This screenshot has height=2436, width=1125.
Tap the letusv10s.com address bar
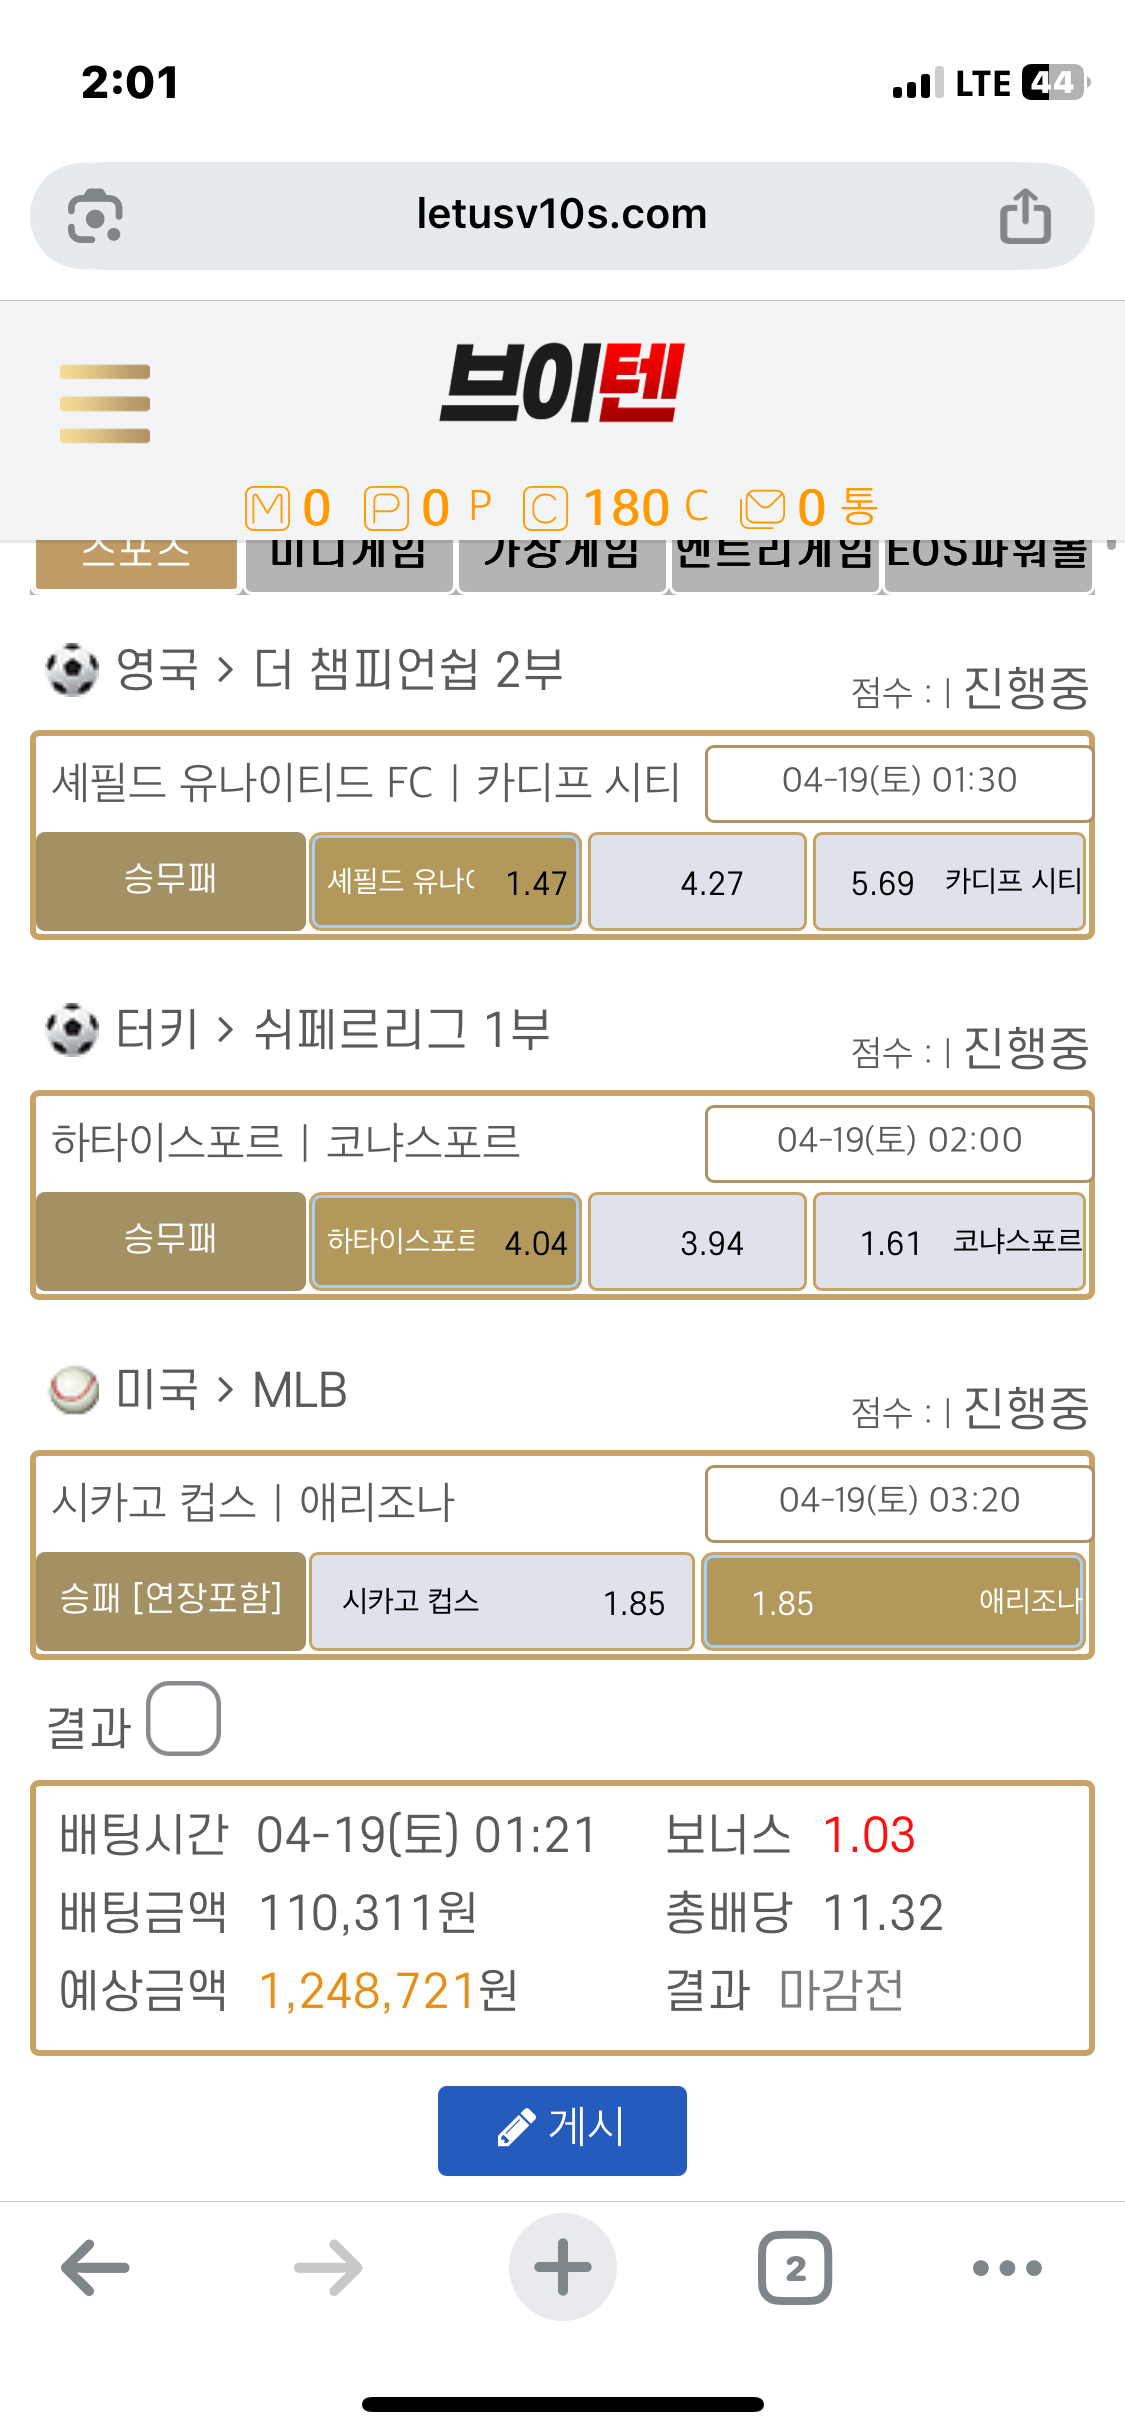[561, 215]
